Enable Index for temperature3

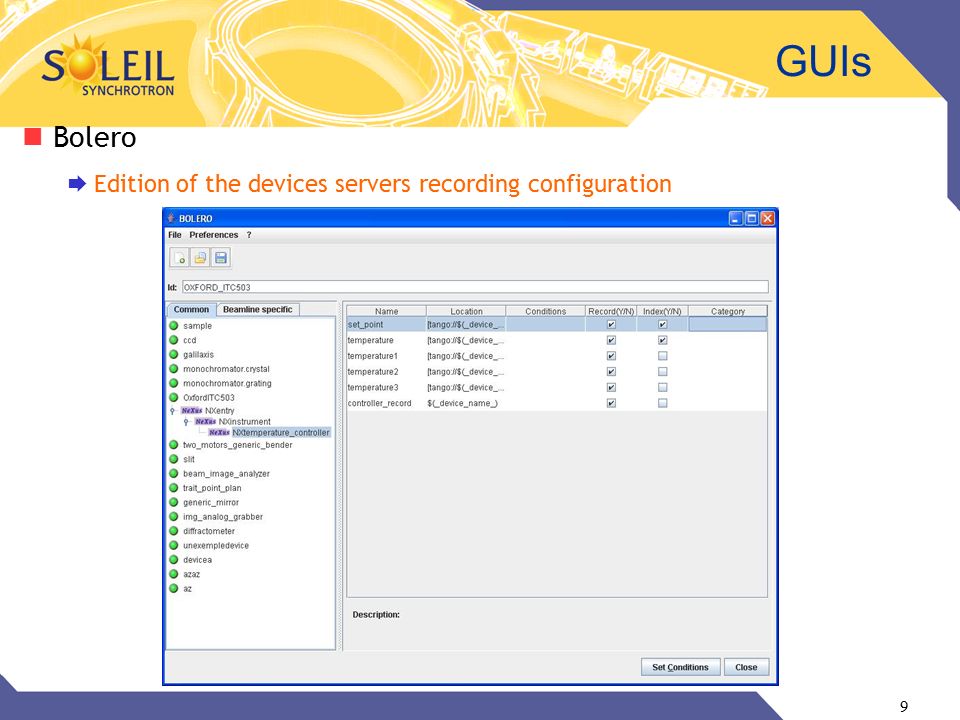(x=662, y=388)
